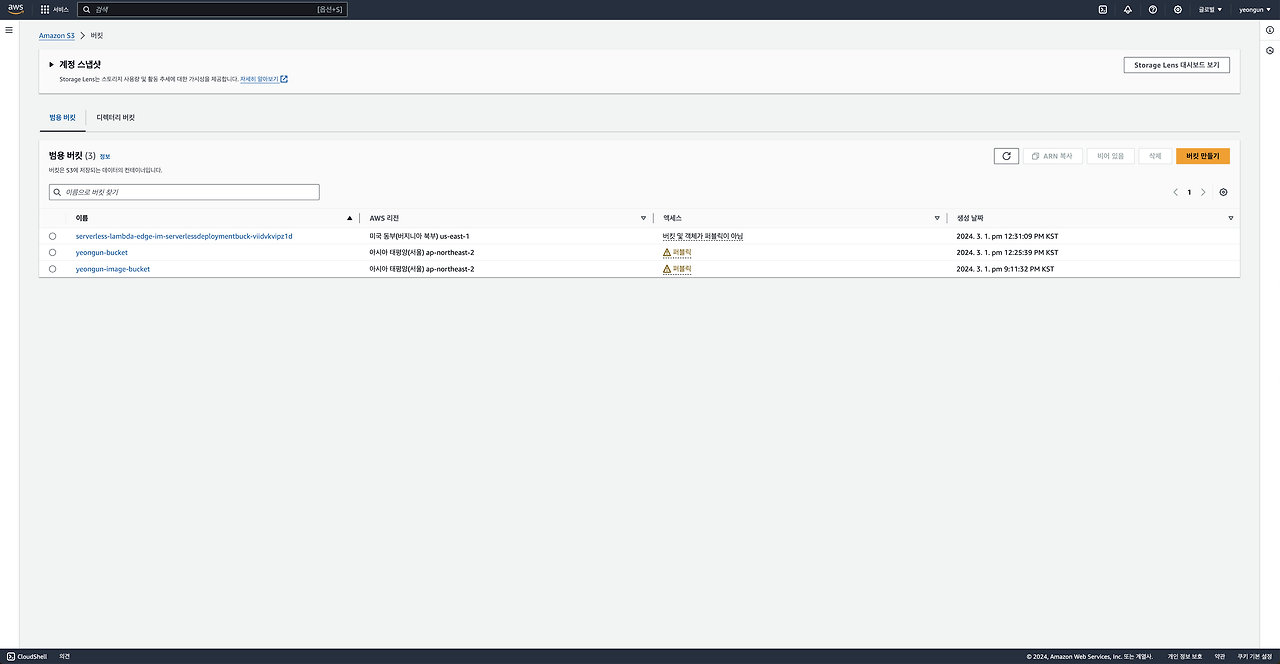Click creation date 9:11:32 PM KST

1005,269
